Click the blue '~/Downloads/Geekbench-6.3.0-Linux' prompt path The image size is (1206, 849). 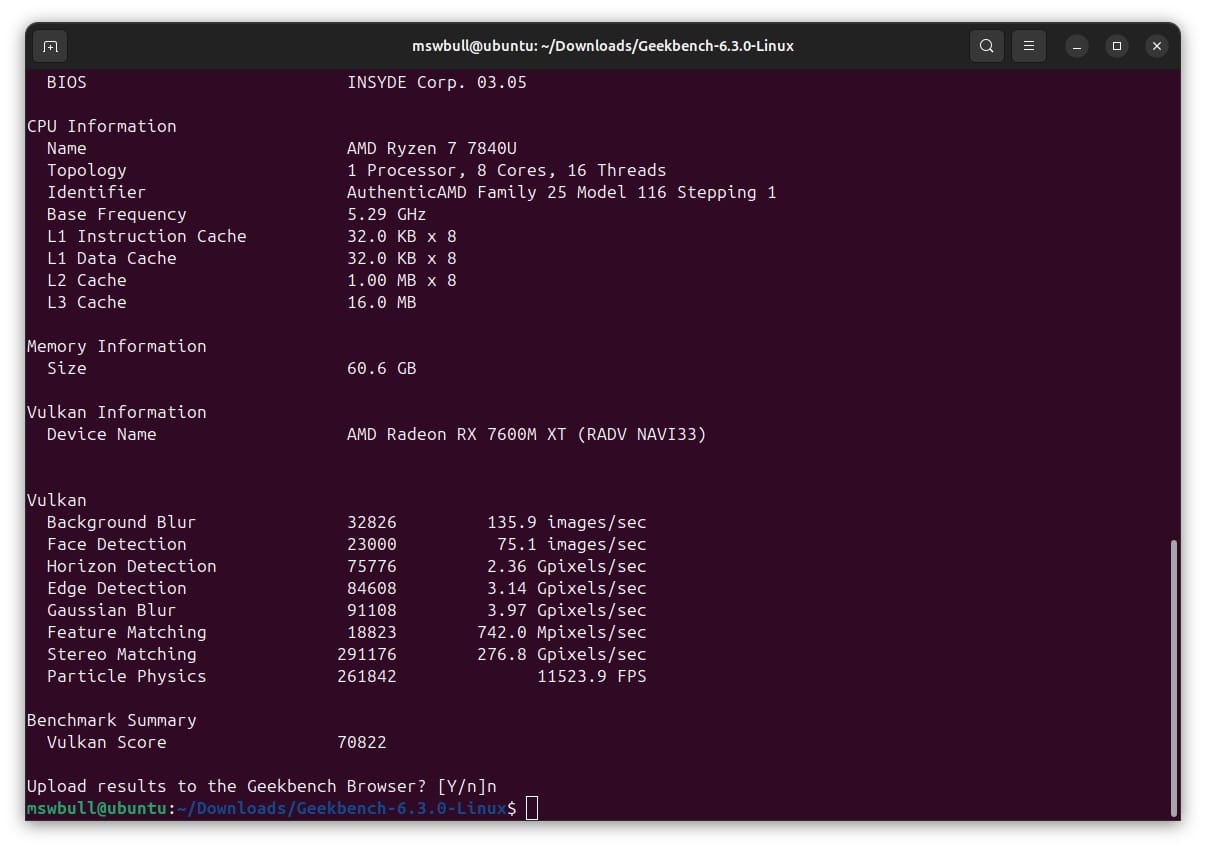[x=341, y=808]
